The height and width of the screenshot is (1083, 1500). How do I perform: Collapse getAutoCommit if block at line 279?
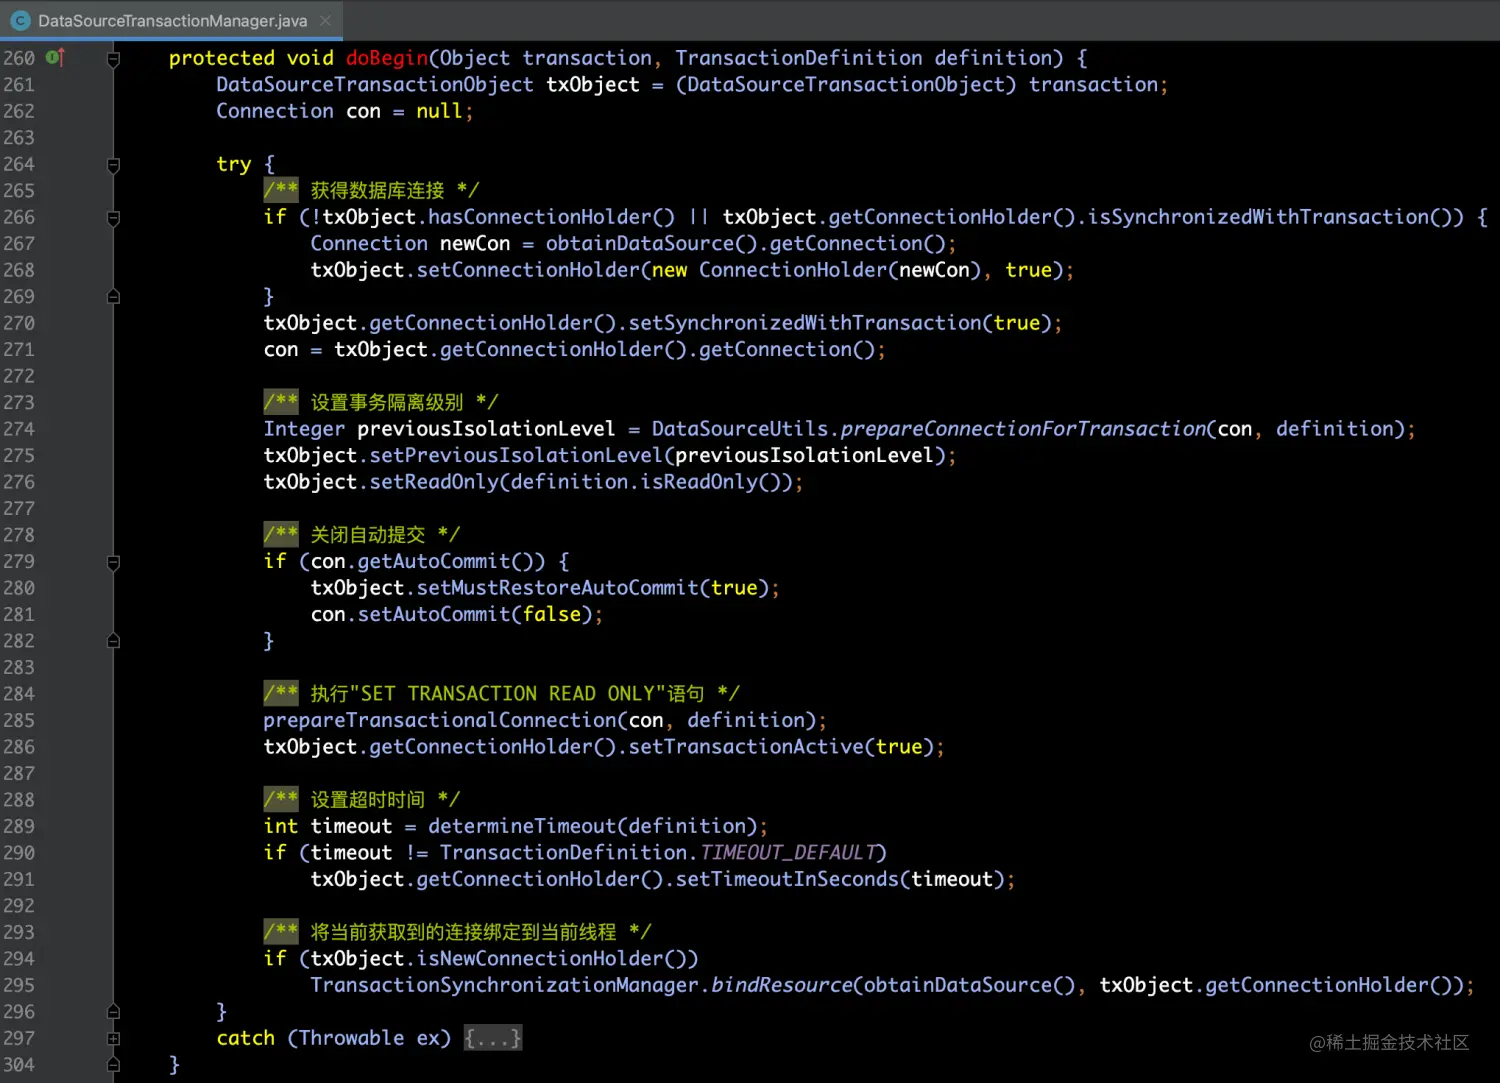coord(113,562)
